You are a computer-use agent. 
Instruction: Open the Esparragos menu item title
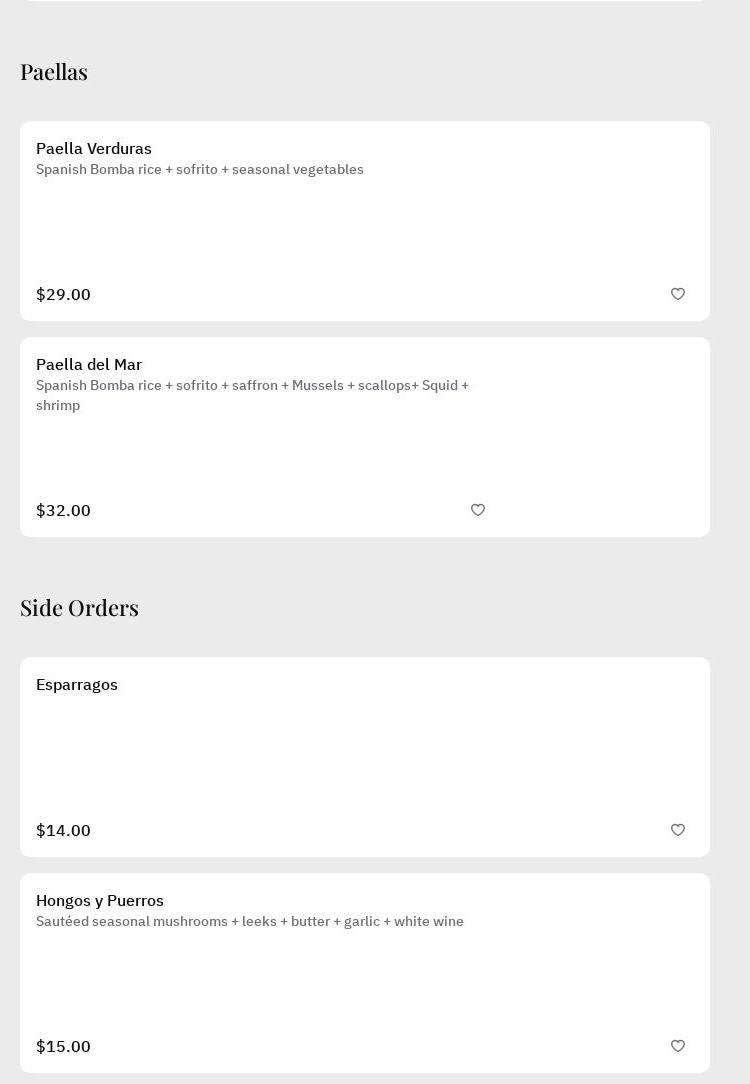click(x=77, y=685)
